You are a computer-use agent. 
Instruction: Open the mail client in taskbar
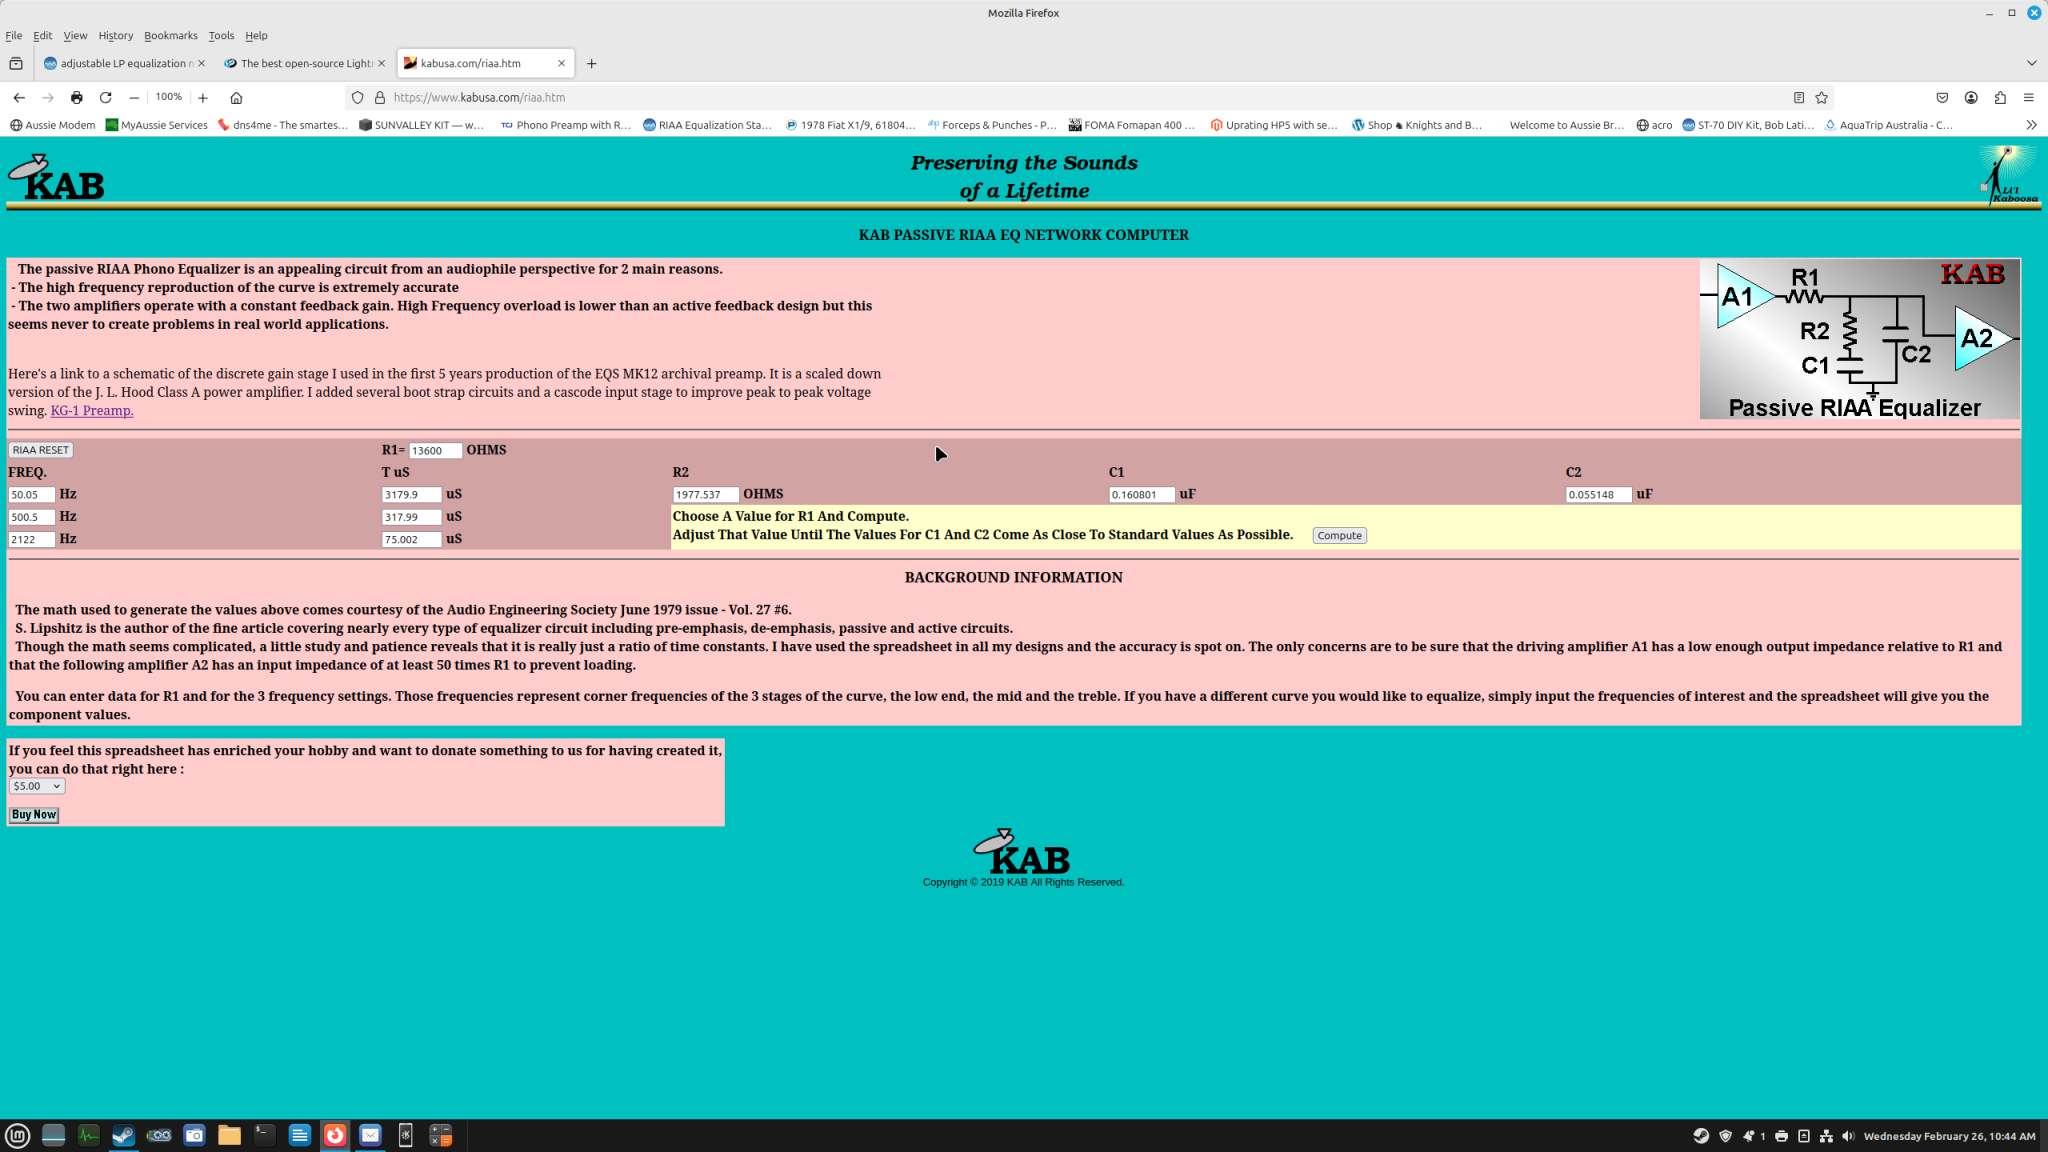pos(370,1135)
